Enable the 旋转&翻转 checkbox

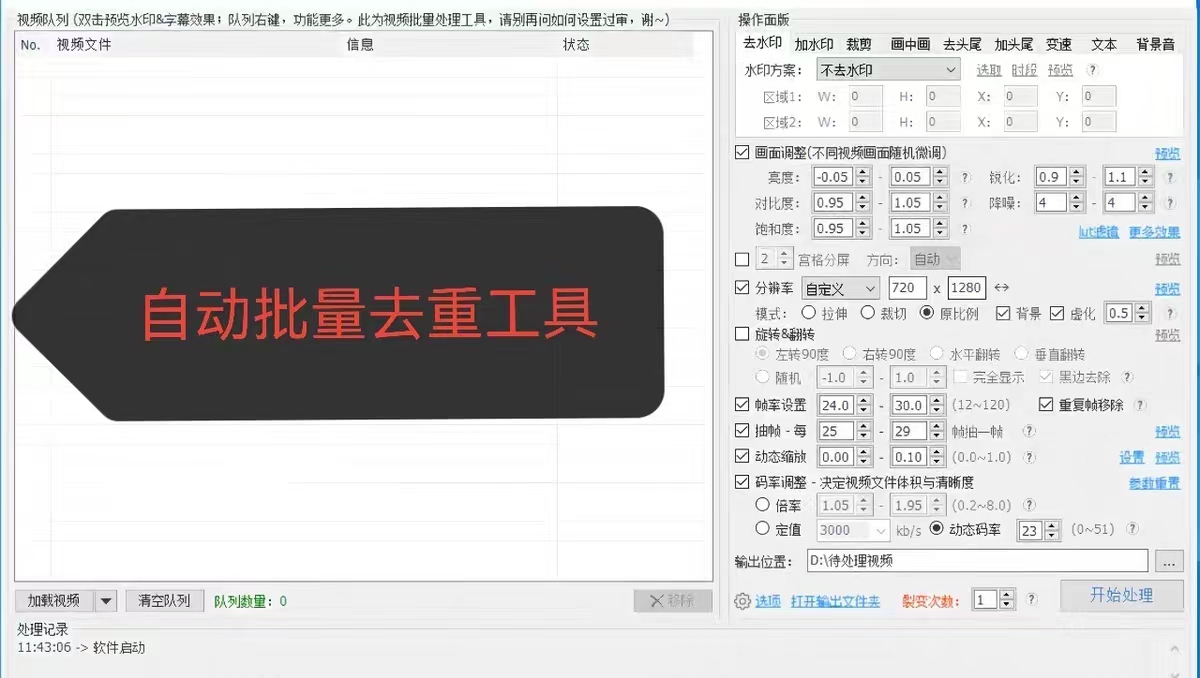coord(742,334)
